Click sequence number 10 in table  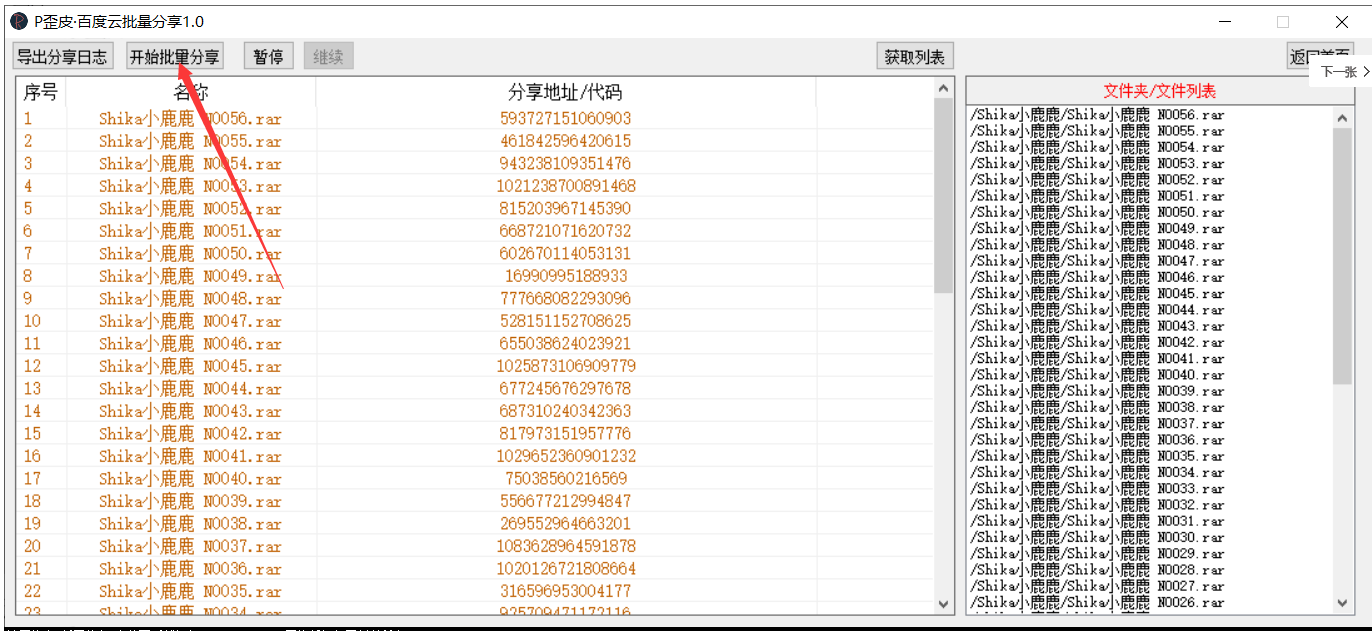33,321
